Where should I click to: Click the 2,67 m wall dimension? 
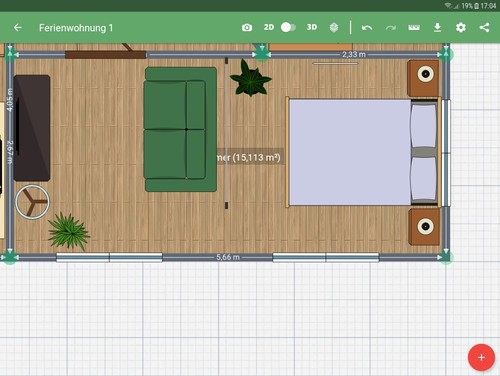click(x=10, y=152)
